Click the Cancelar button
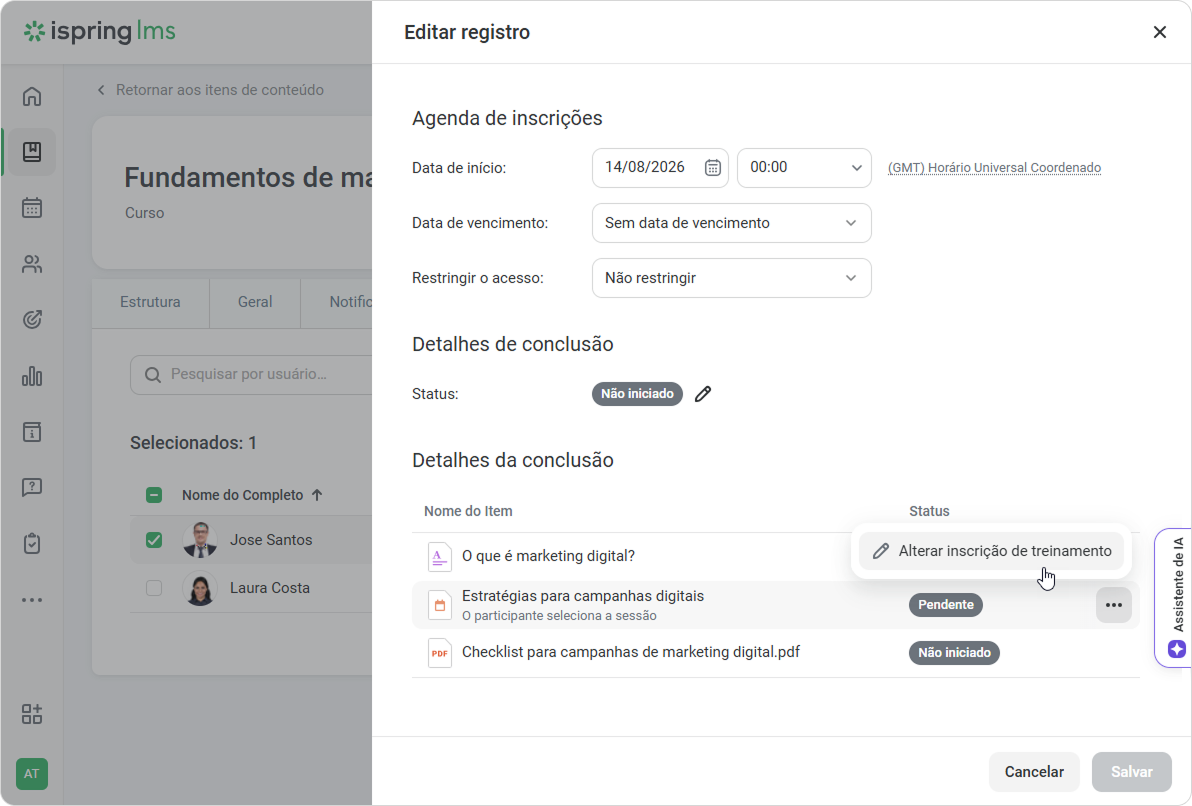 coord(1034,772)
